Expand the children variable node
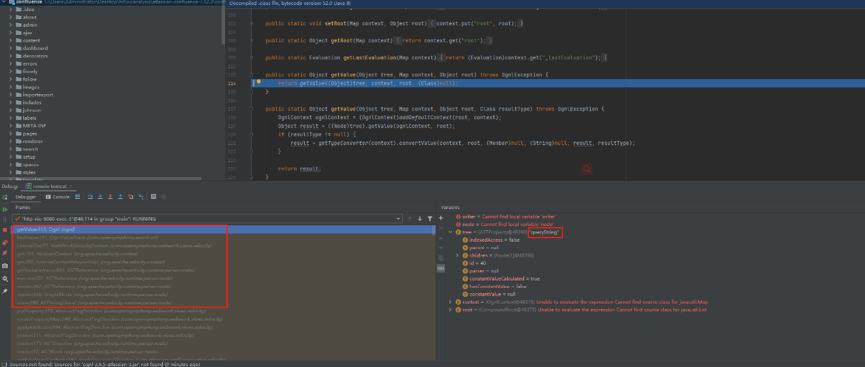The image size is (865, 367). pos(457,256)
